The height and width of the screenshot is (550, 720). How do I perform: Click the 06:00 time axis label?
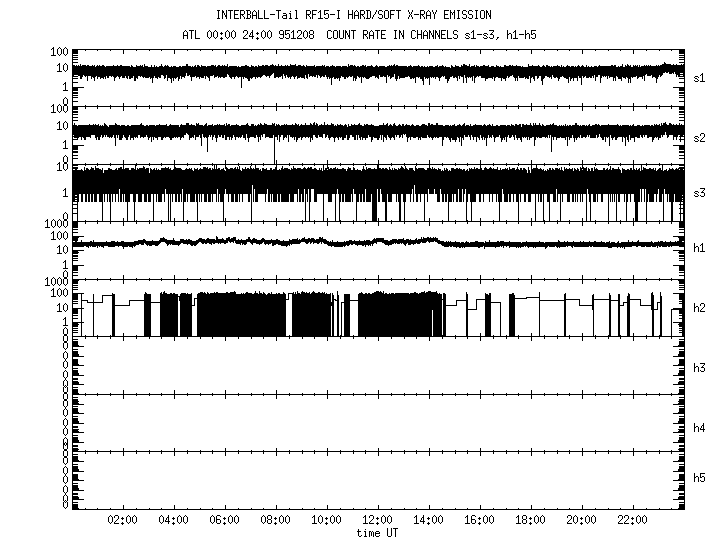click(225, 521)
